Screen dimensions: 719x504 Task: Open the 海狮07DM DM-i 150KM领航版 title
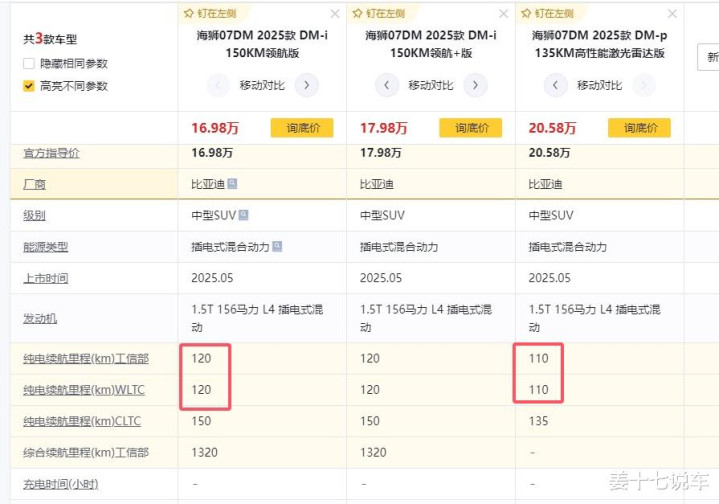pos(262,44)
